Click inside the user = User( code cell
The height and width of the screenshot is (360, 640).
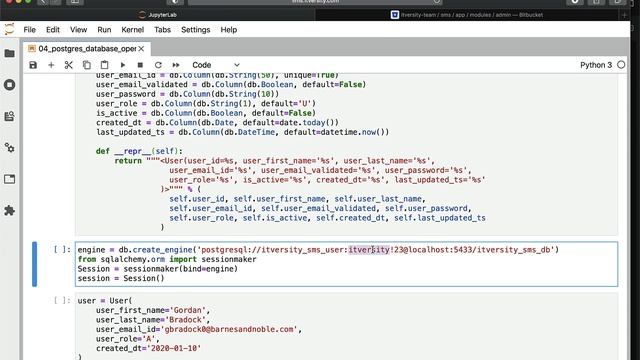pos(346,327)
